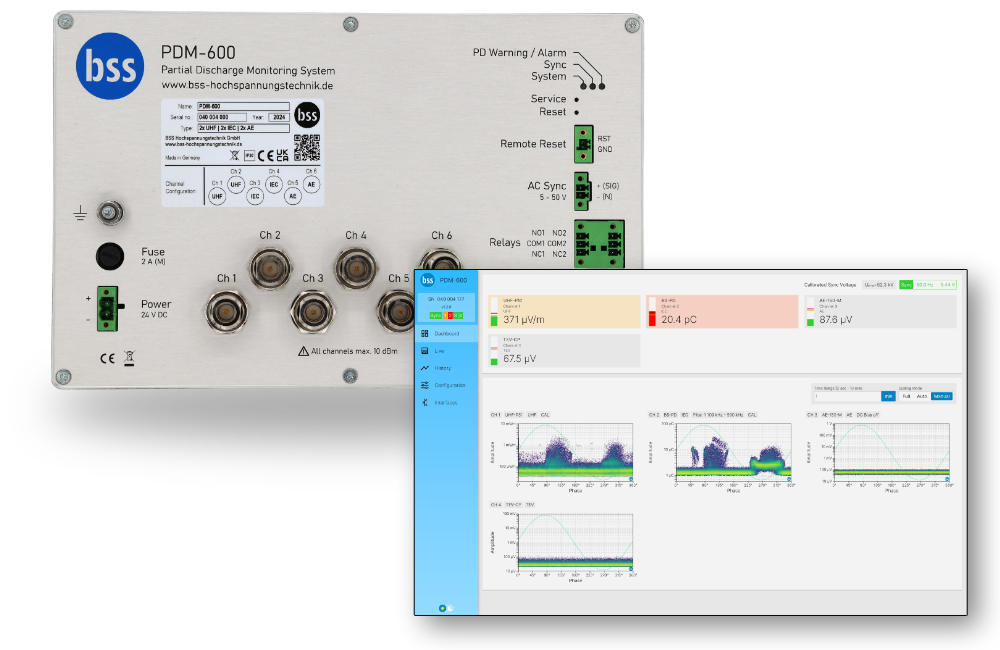Click the calibrated voltage value box reading 62.3 kV

pyautogui.click(x=879, y=284)
